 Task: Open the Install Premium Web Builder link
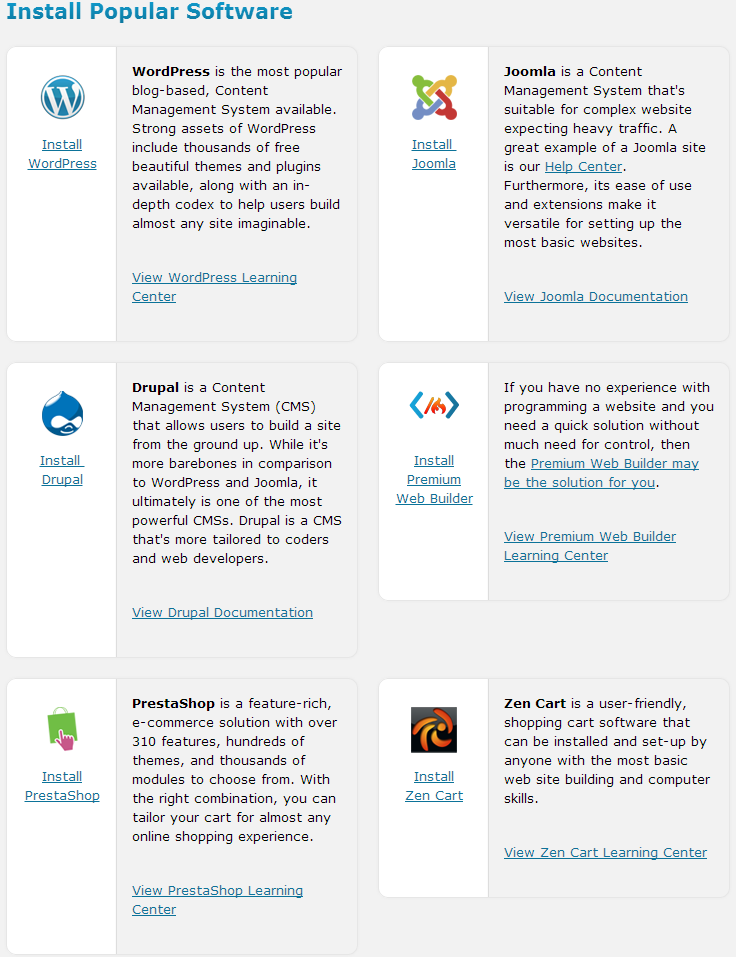pyautogui.click(x=434, y=479)
